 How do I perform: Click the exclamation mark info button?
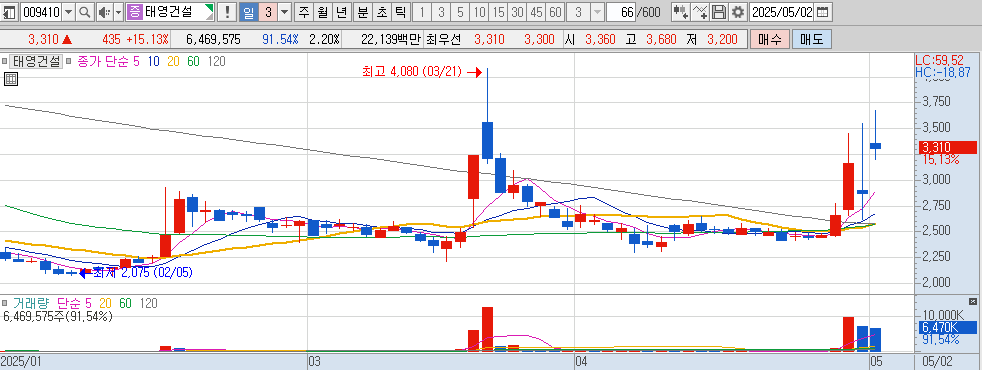tap(227, 11)
